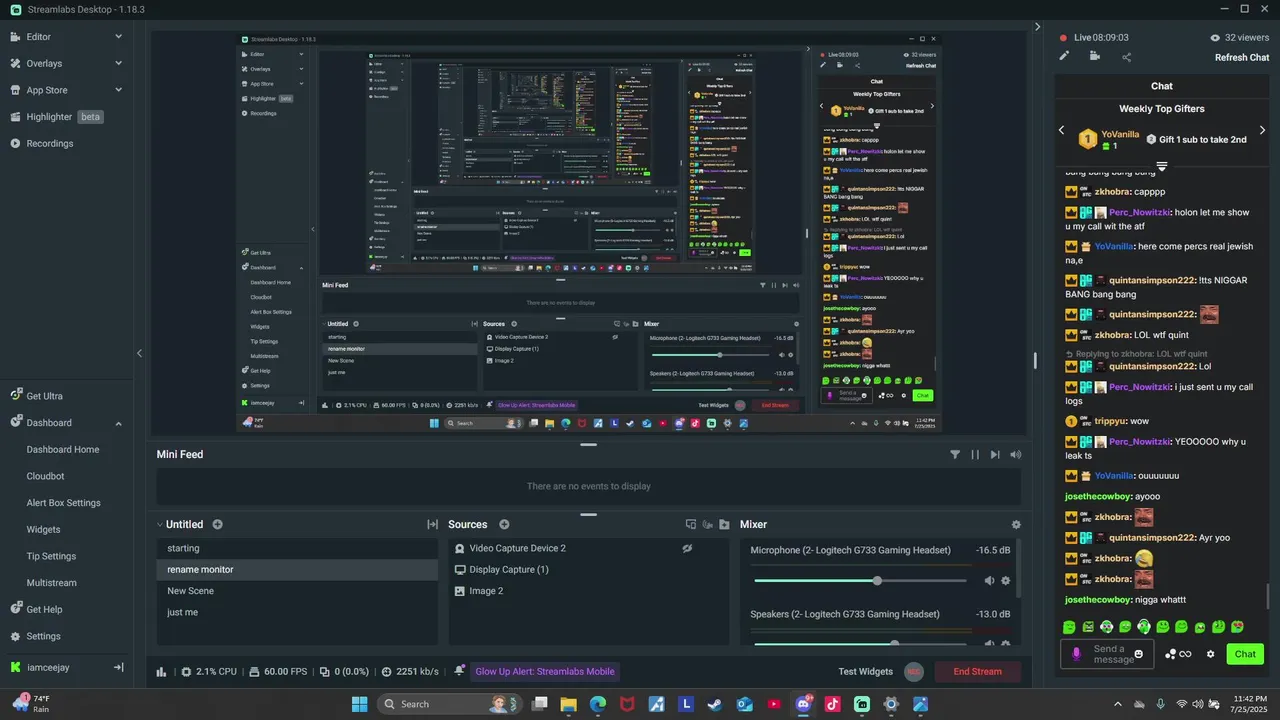The image size is (1280, 720).
Task: Adjust the Microphone volume slider
Action: tap(860, 581)
